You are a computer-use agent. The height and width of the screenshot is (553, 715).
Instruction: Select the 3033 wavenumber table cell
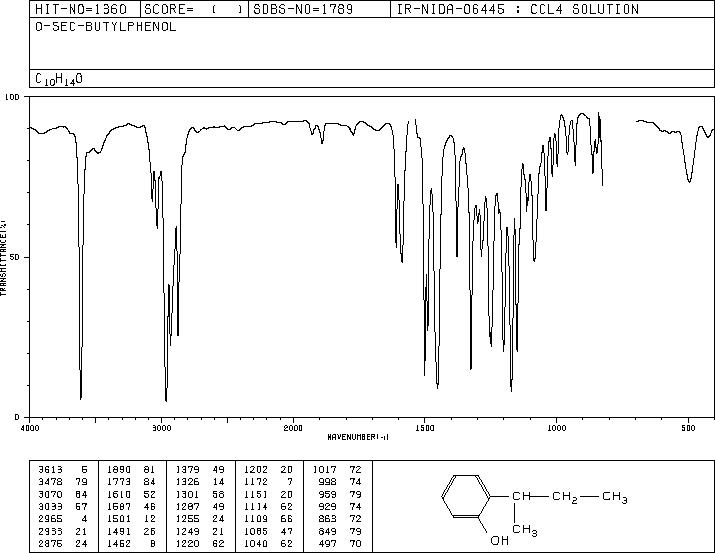(50, 506)
